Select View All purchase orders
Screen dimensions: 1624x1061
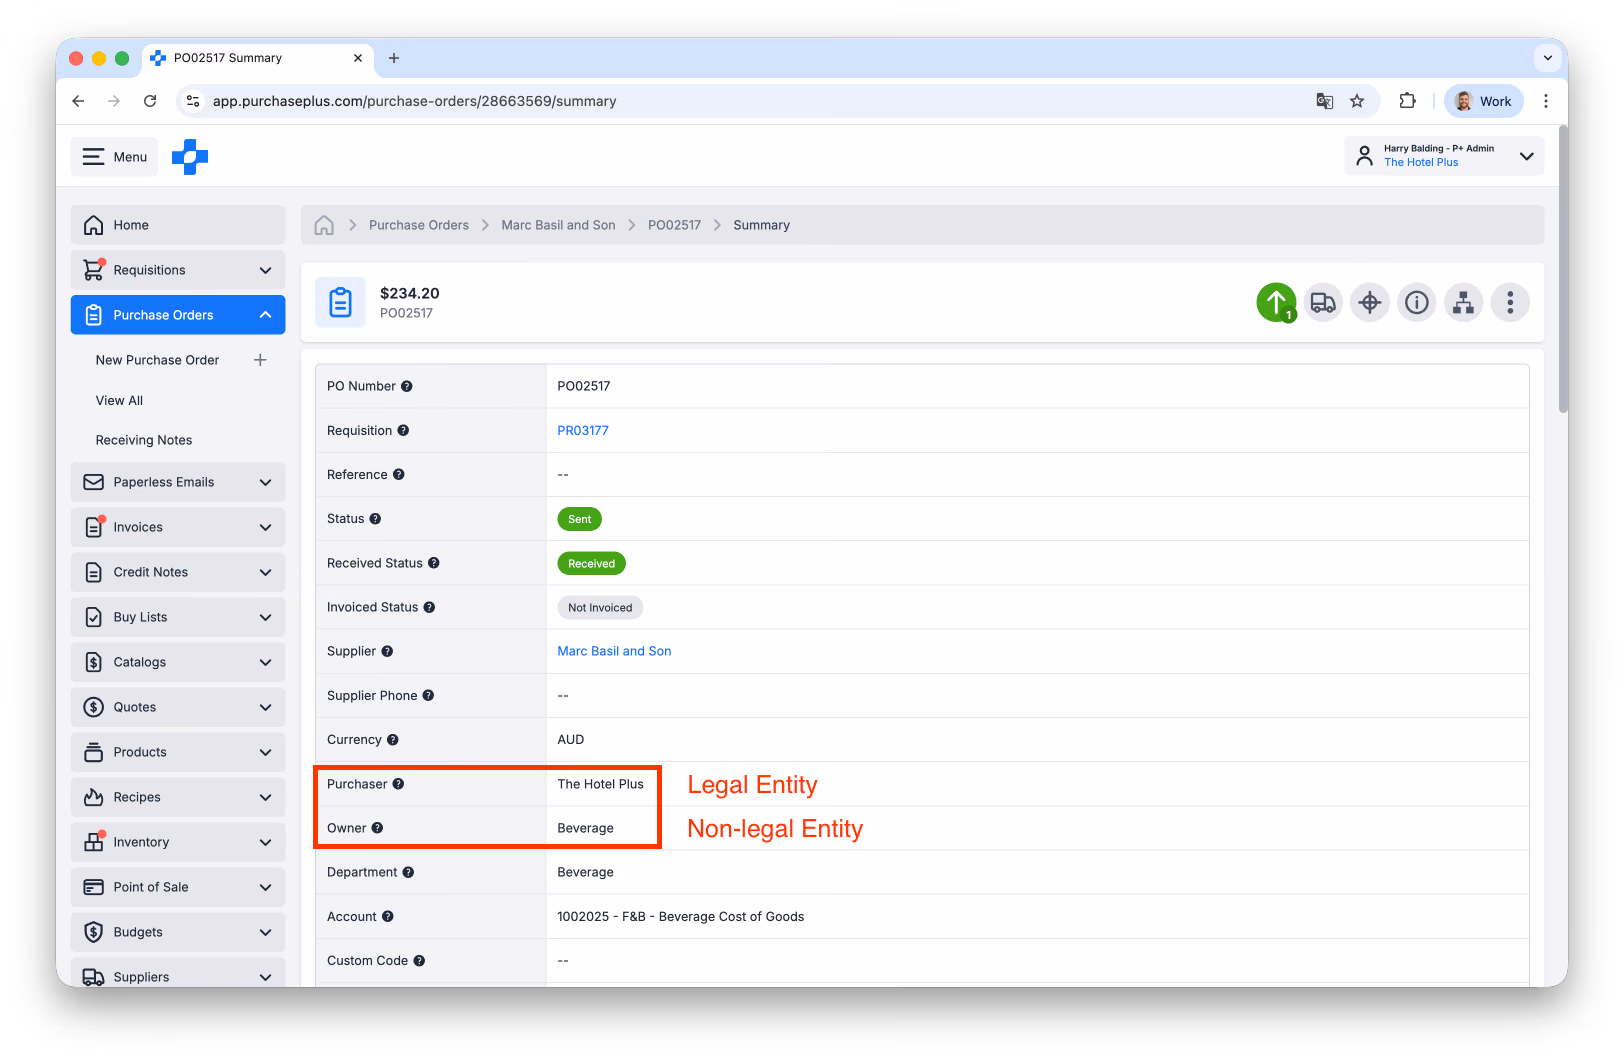[x=119, y=400]
